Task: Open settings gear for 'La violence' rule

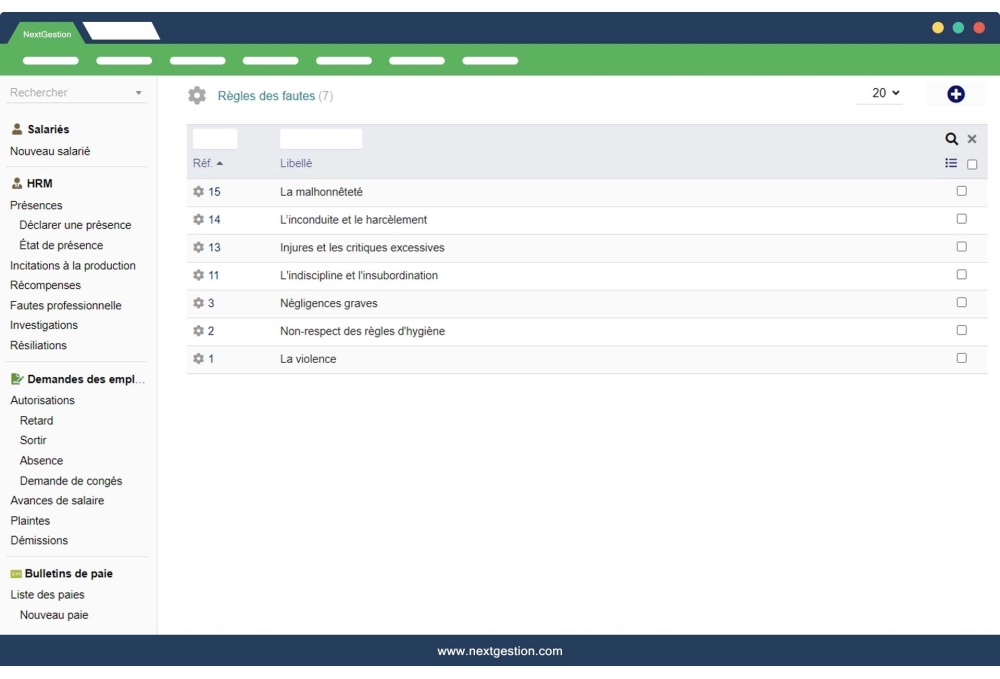Action: click(198, 359)
